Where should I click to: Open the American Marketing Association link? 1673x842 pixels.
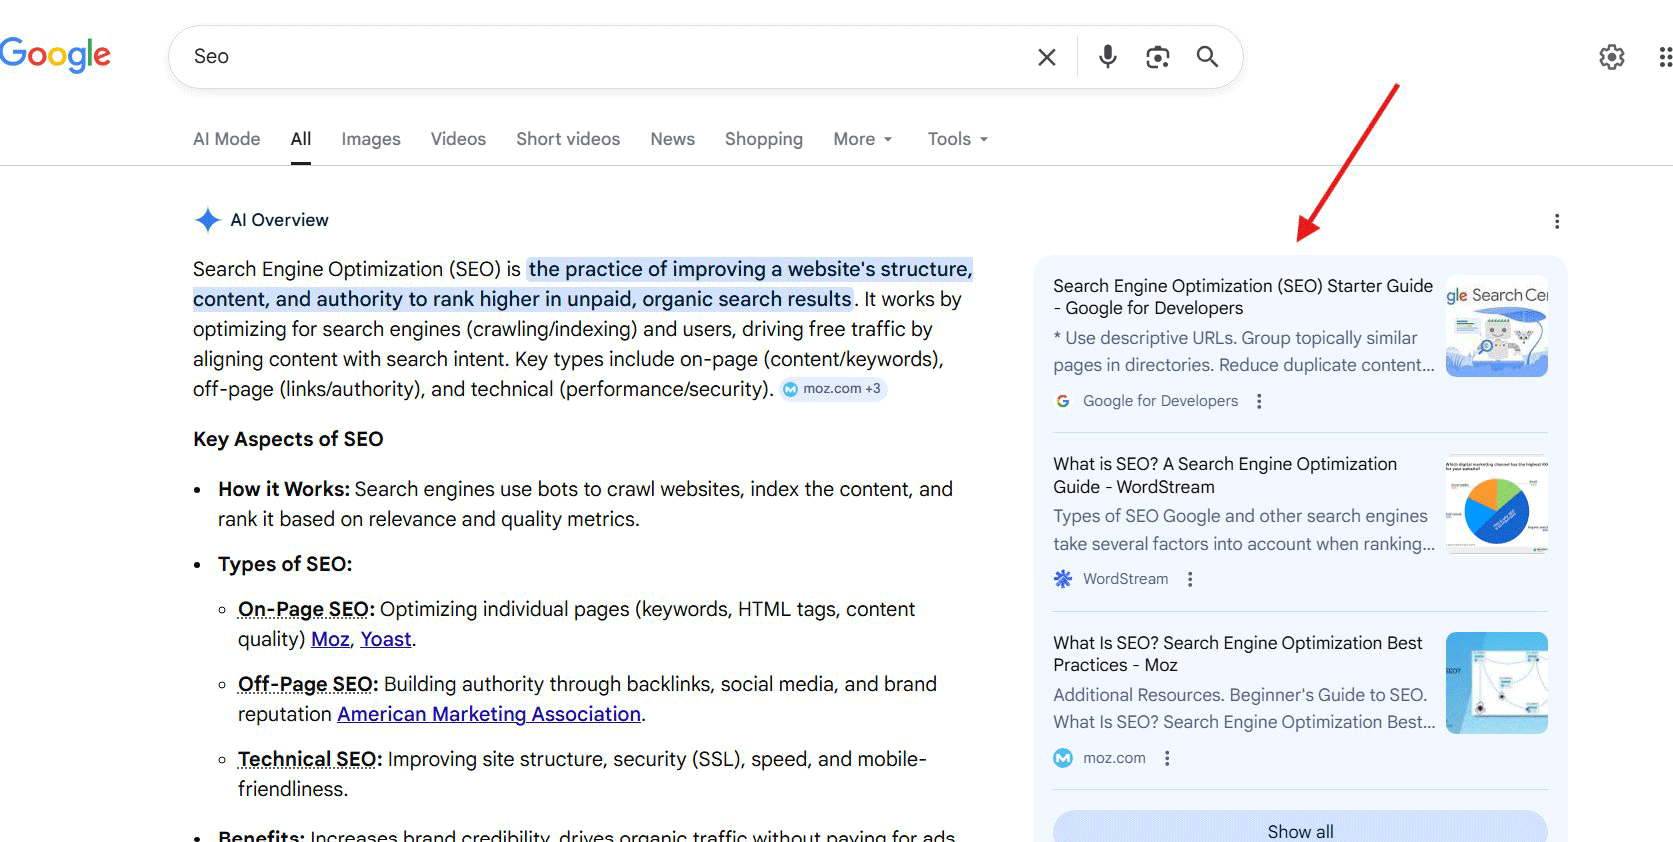489,714
